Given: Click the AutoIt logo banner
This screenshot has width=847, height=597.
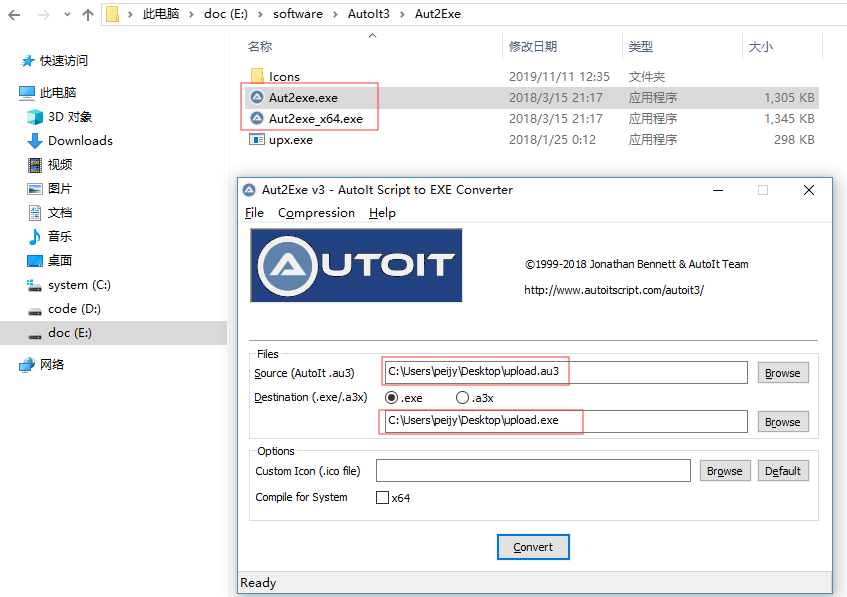Looking at the screenshot, I should tap(356, 265).
